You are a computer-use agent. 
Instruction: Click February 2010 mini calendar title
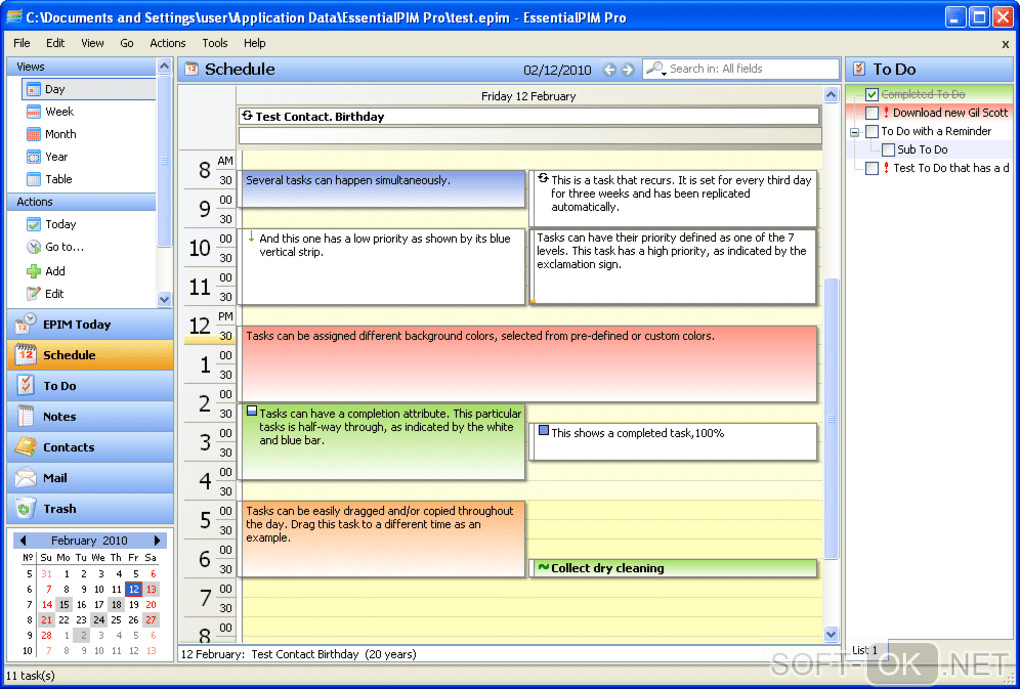coord(89,540)
